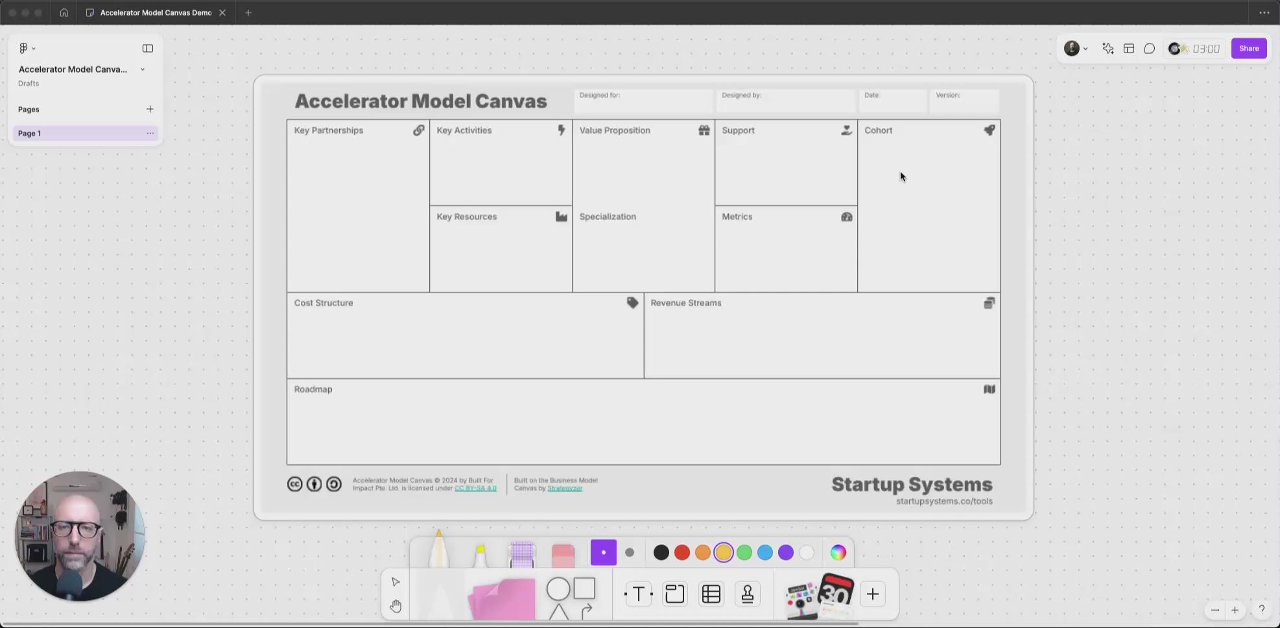Insert a table with Table tool
This screenshot has height=628, width=1280.
(711, 594)
